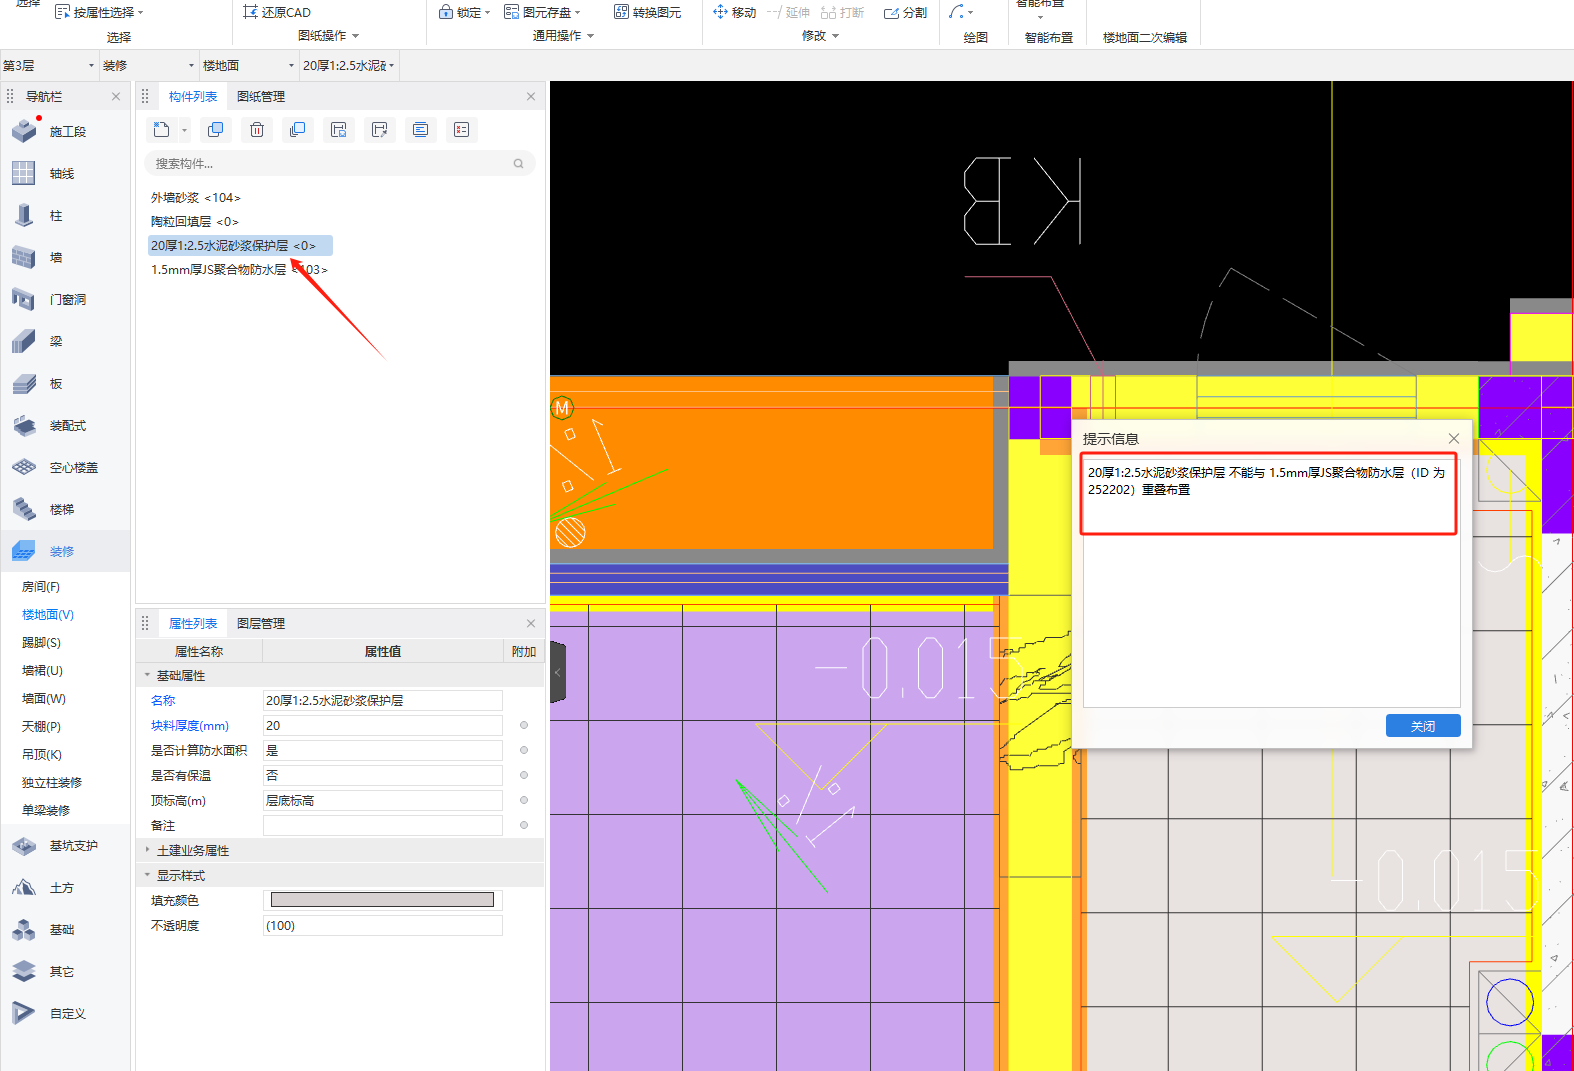Click 关闭 in the 提示信息 dialog
Screen dimensions: 1574x1071
tap(1423, 726)
